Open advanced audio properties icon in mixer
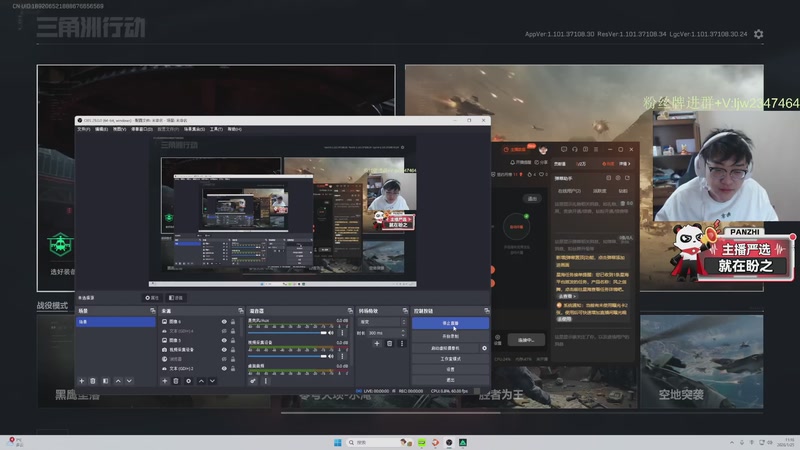800x450 pixels. [253, 381]
